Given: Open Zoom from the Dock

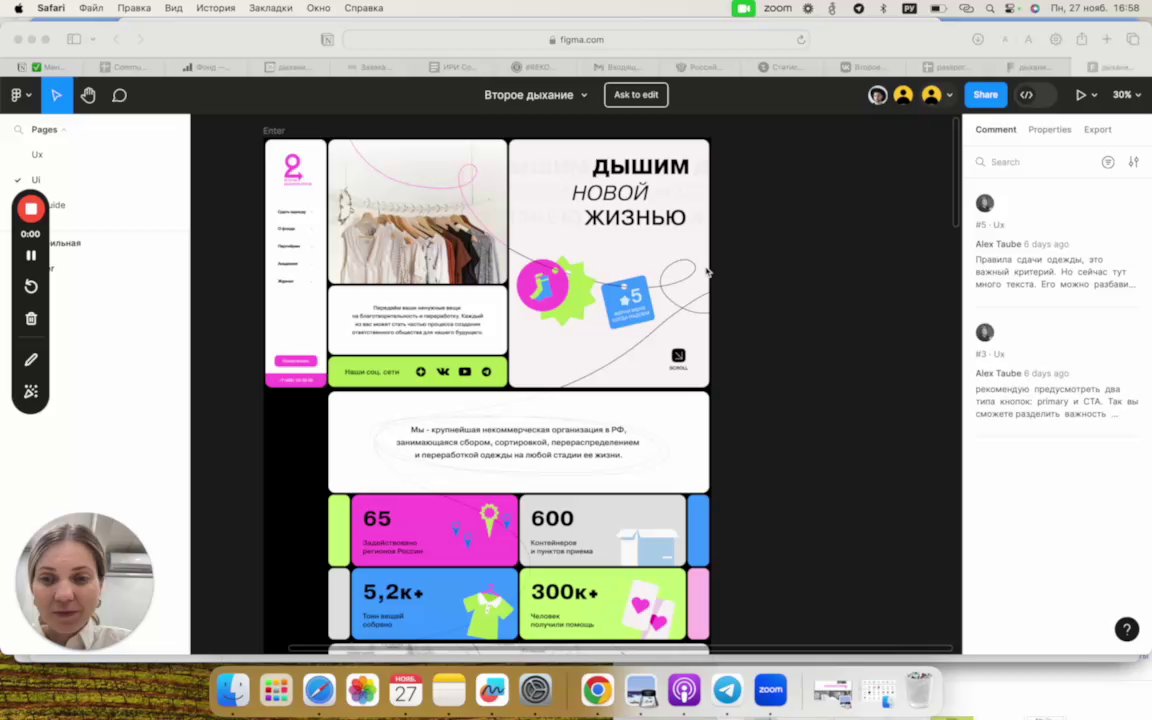Looking at the screenshot, I should point(770,690).
